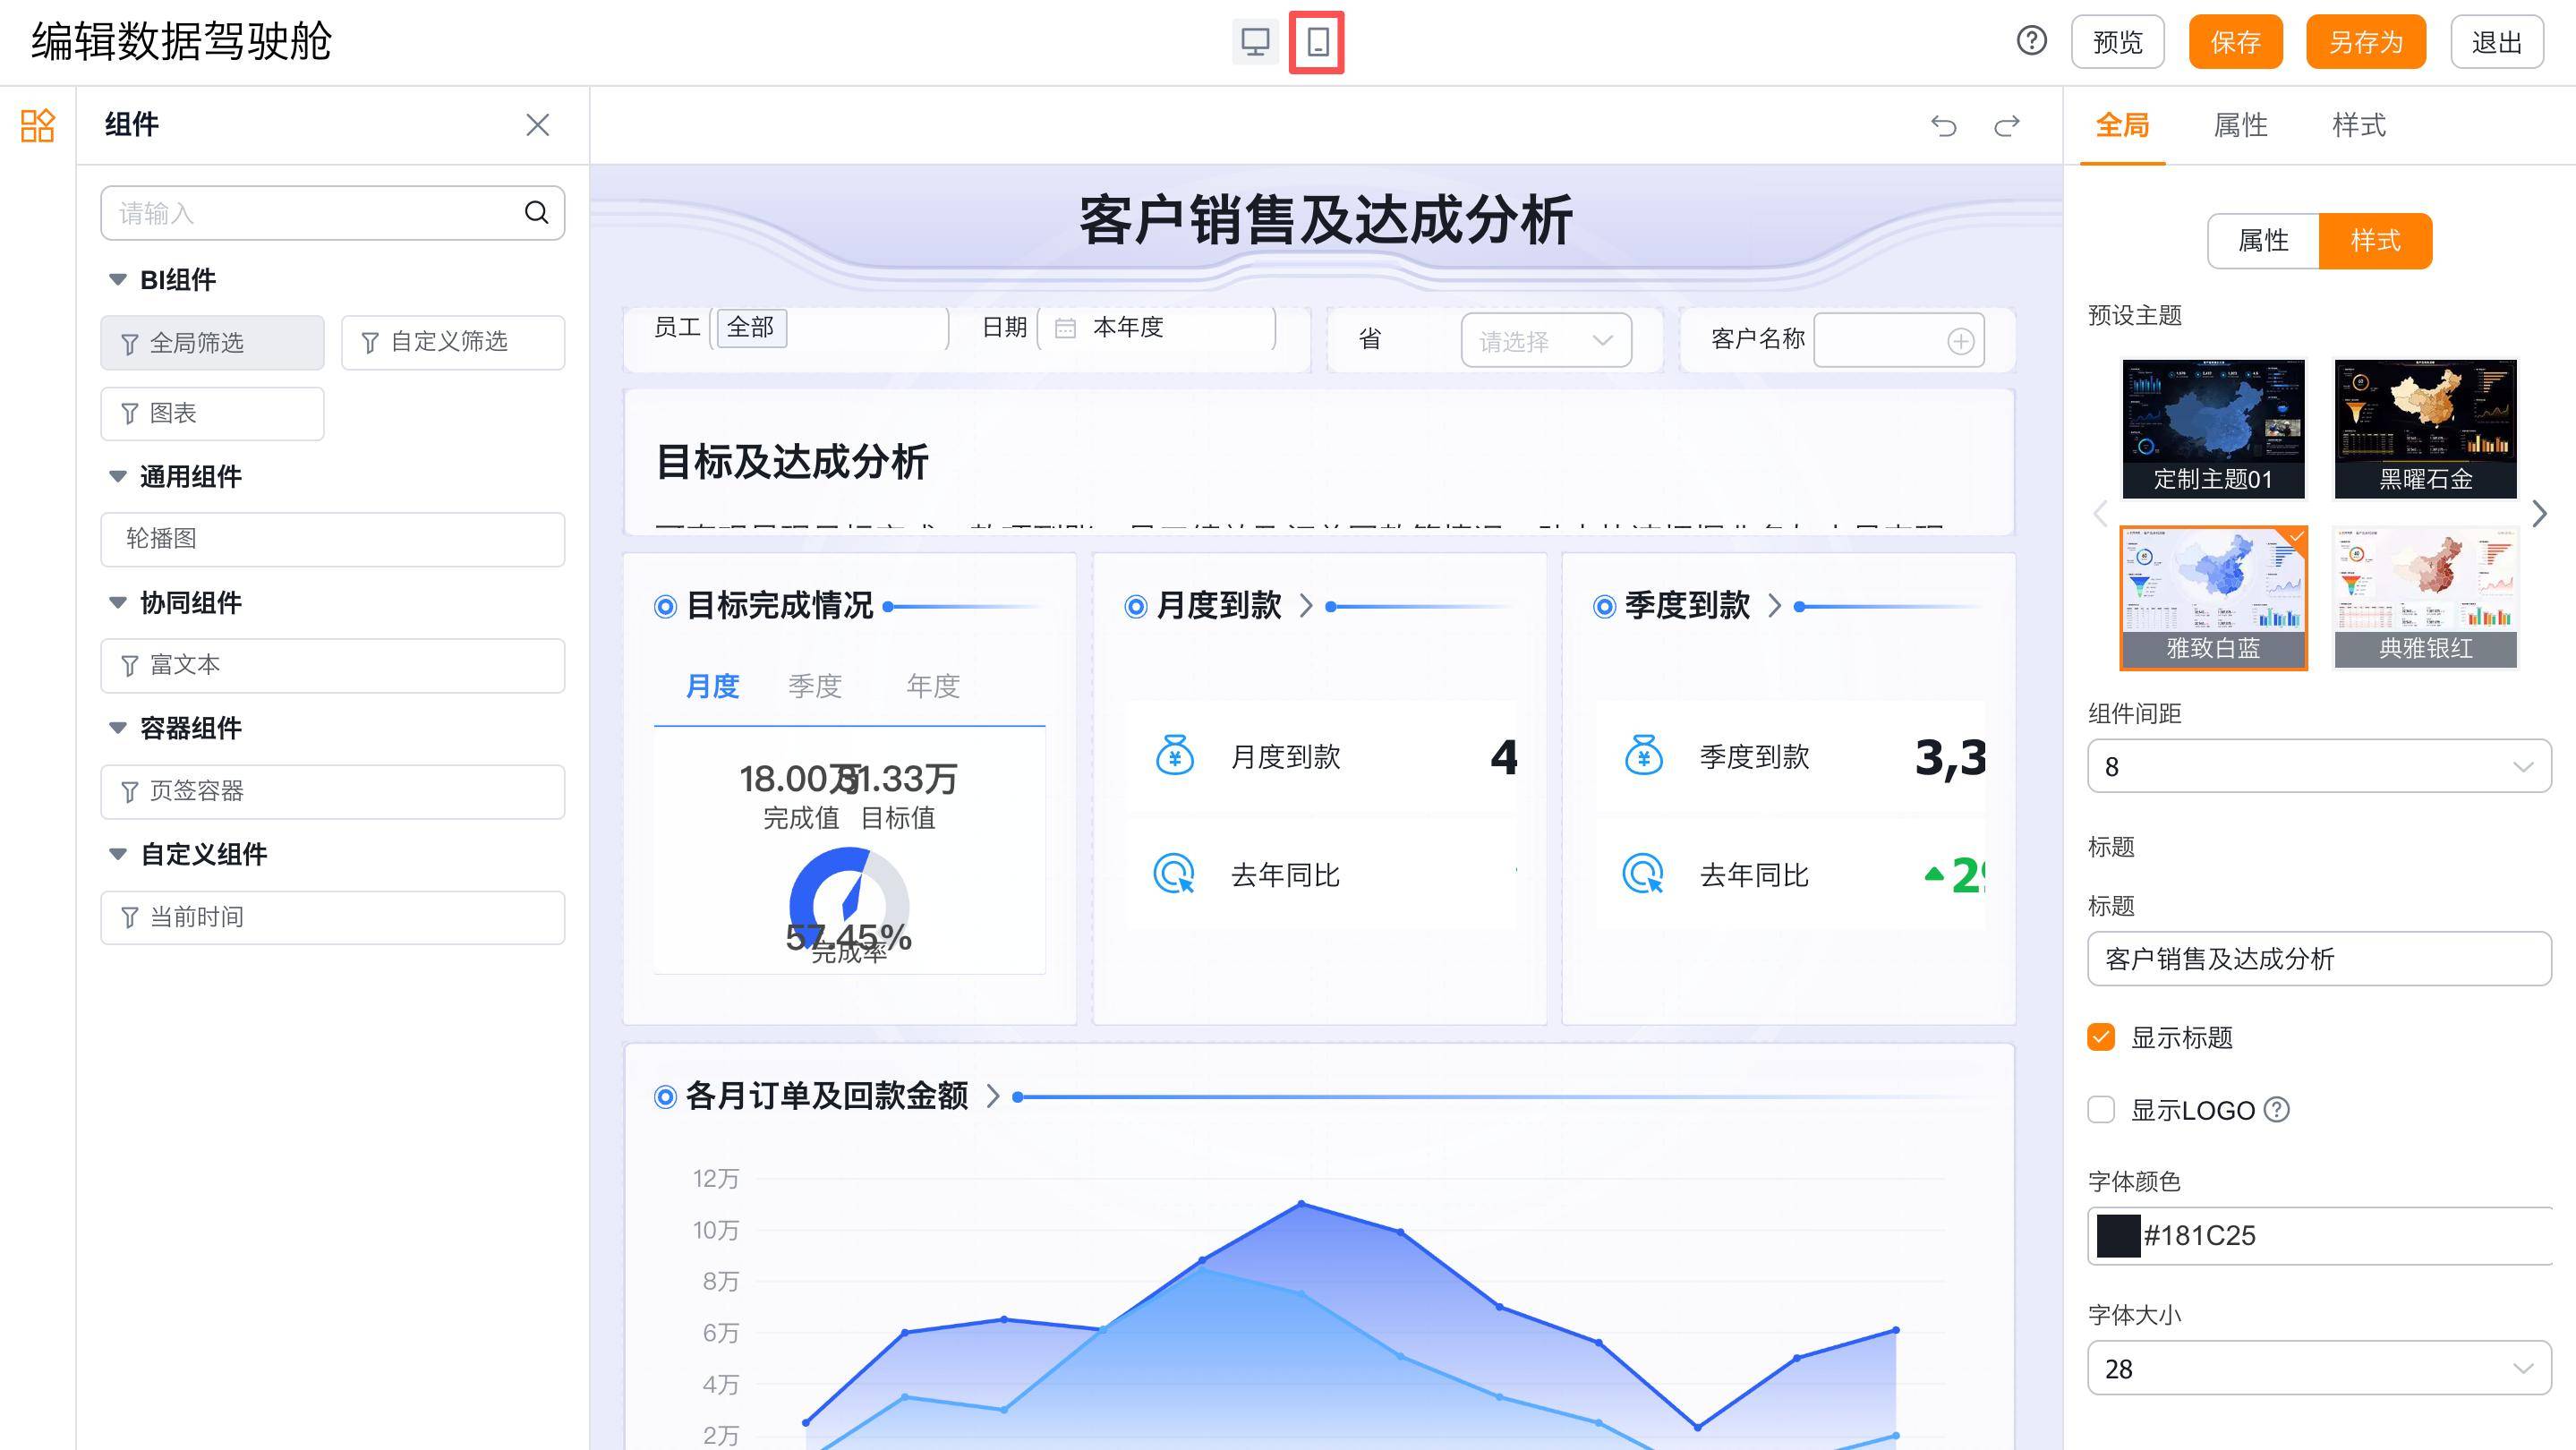Click the redo arrow icon
Image resolution: width=2576 pixels, height=1450 pixels.
2006,126
